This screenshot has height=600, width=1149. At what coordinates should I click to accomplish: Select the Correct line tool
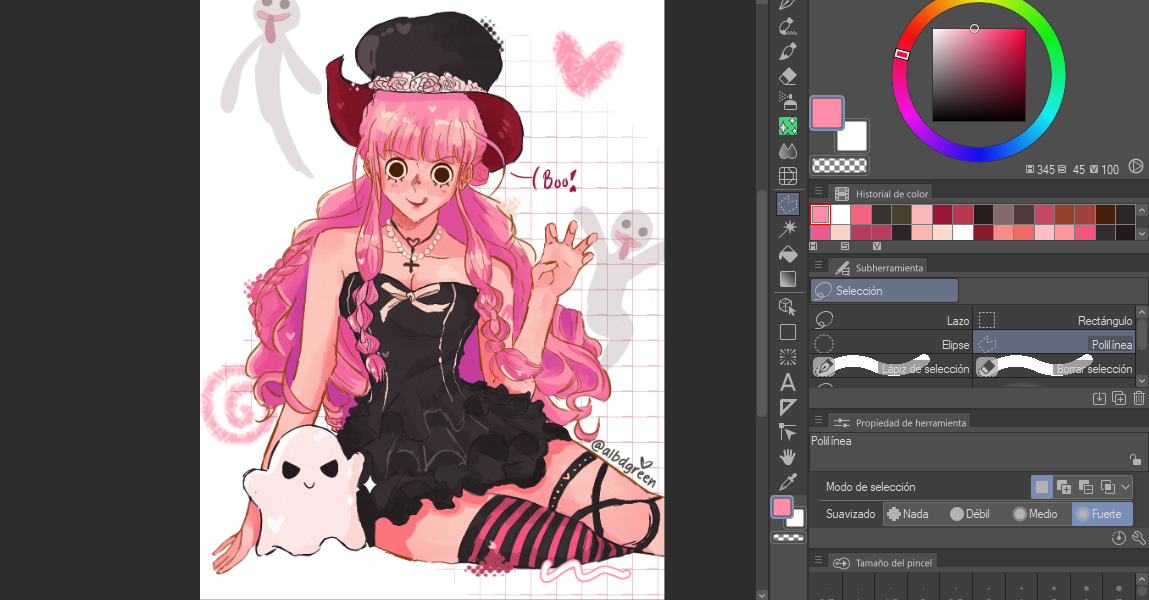pos(788,432)
